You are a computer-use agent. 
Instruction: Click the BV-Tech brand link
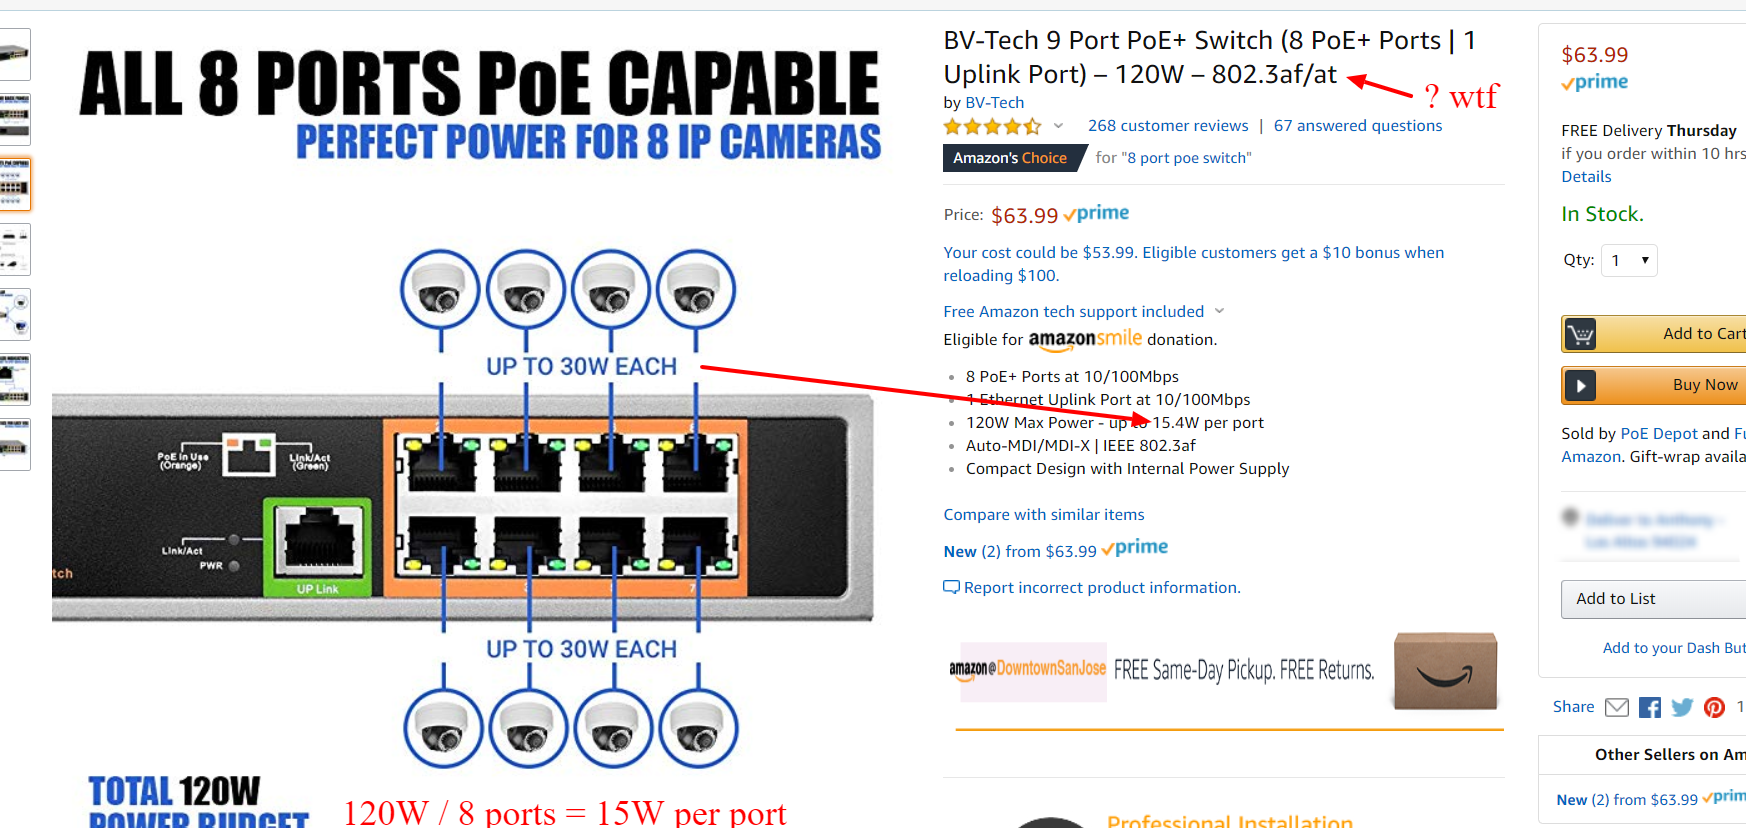coord(994,102)
